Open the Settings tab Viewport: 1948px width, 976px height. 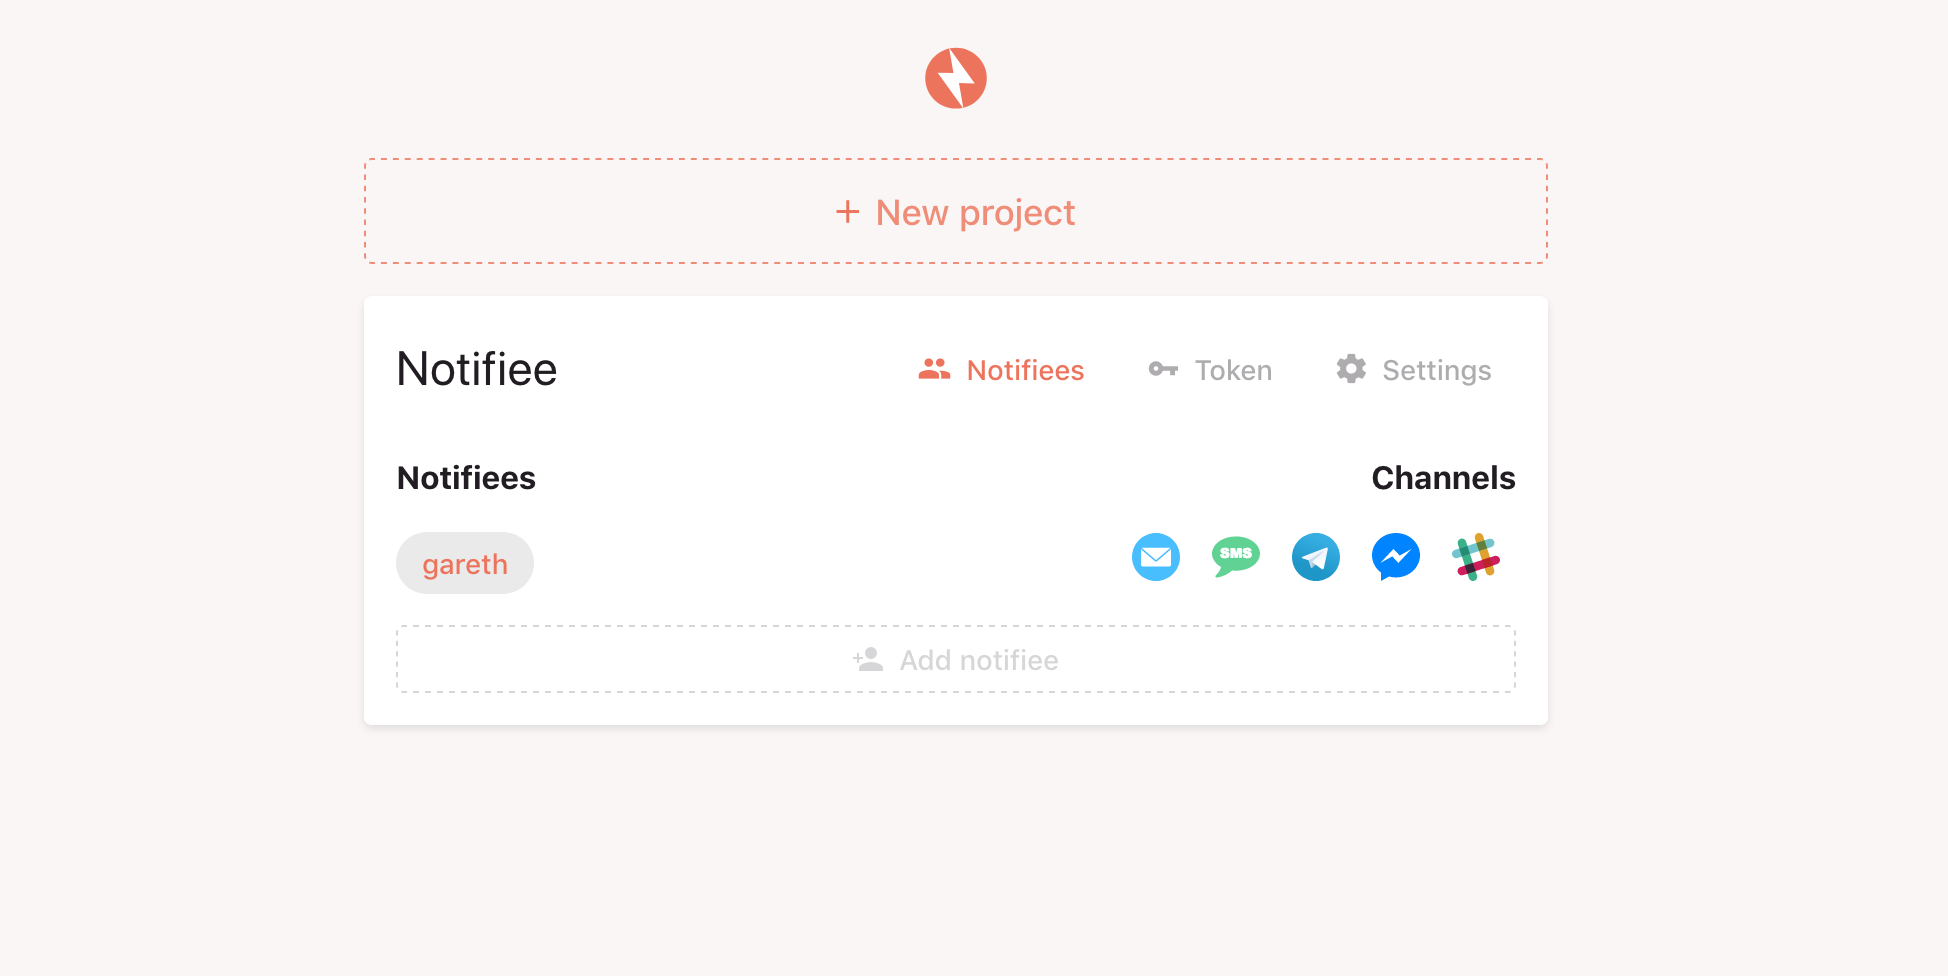coord(1437,369)
